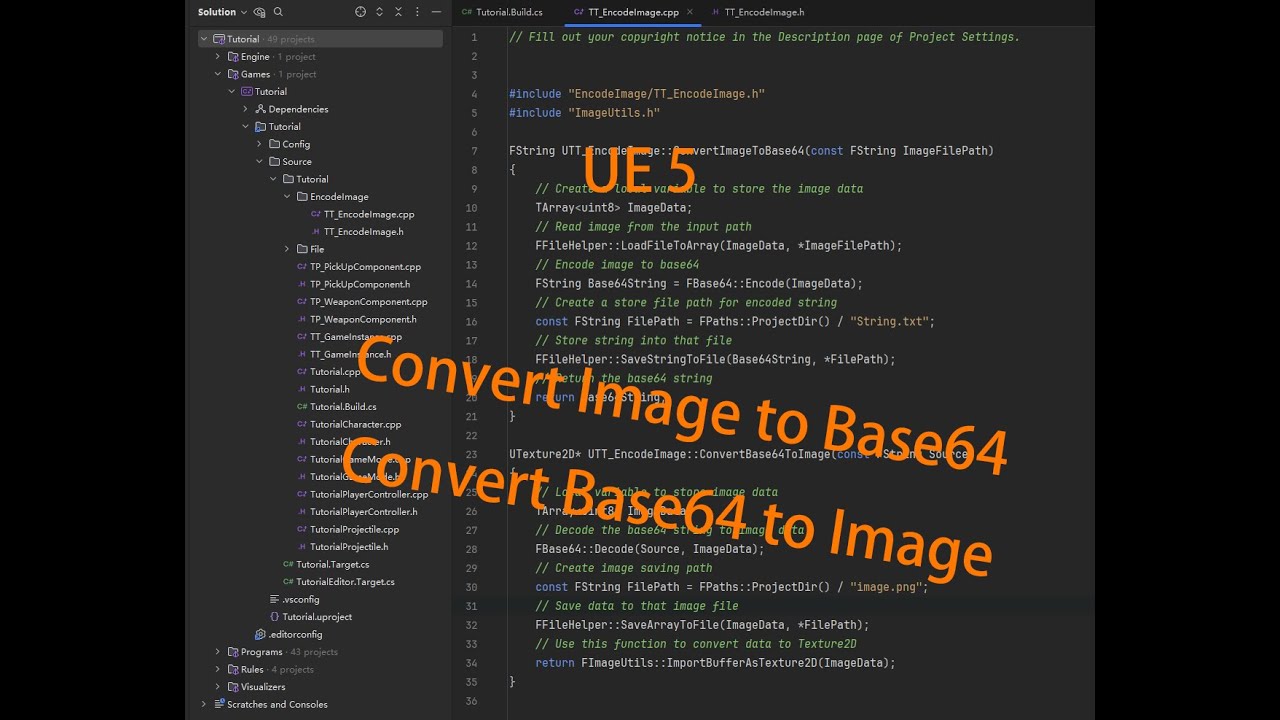Open Tutorial.Target.cs file
This screenshot has height=720, width=1280.
click(x=333, y=564)
